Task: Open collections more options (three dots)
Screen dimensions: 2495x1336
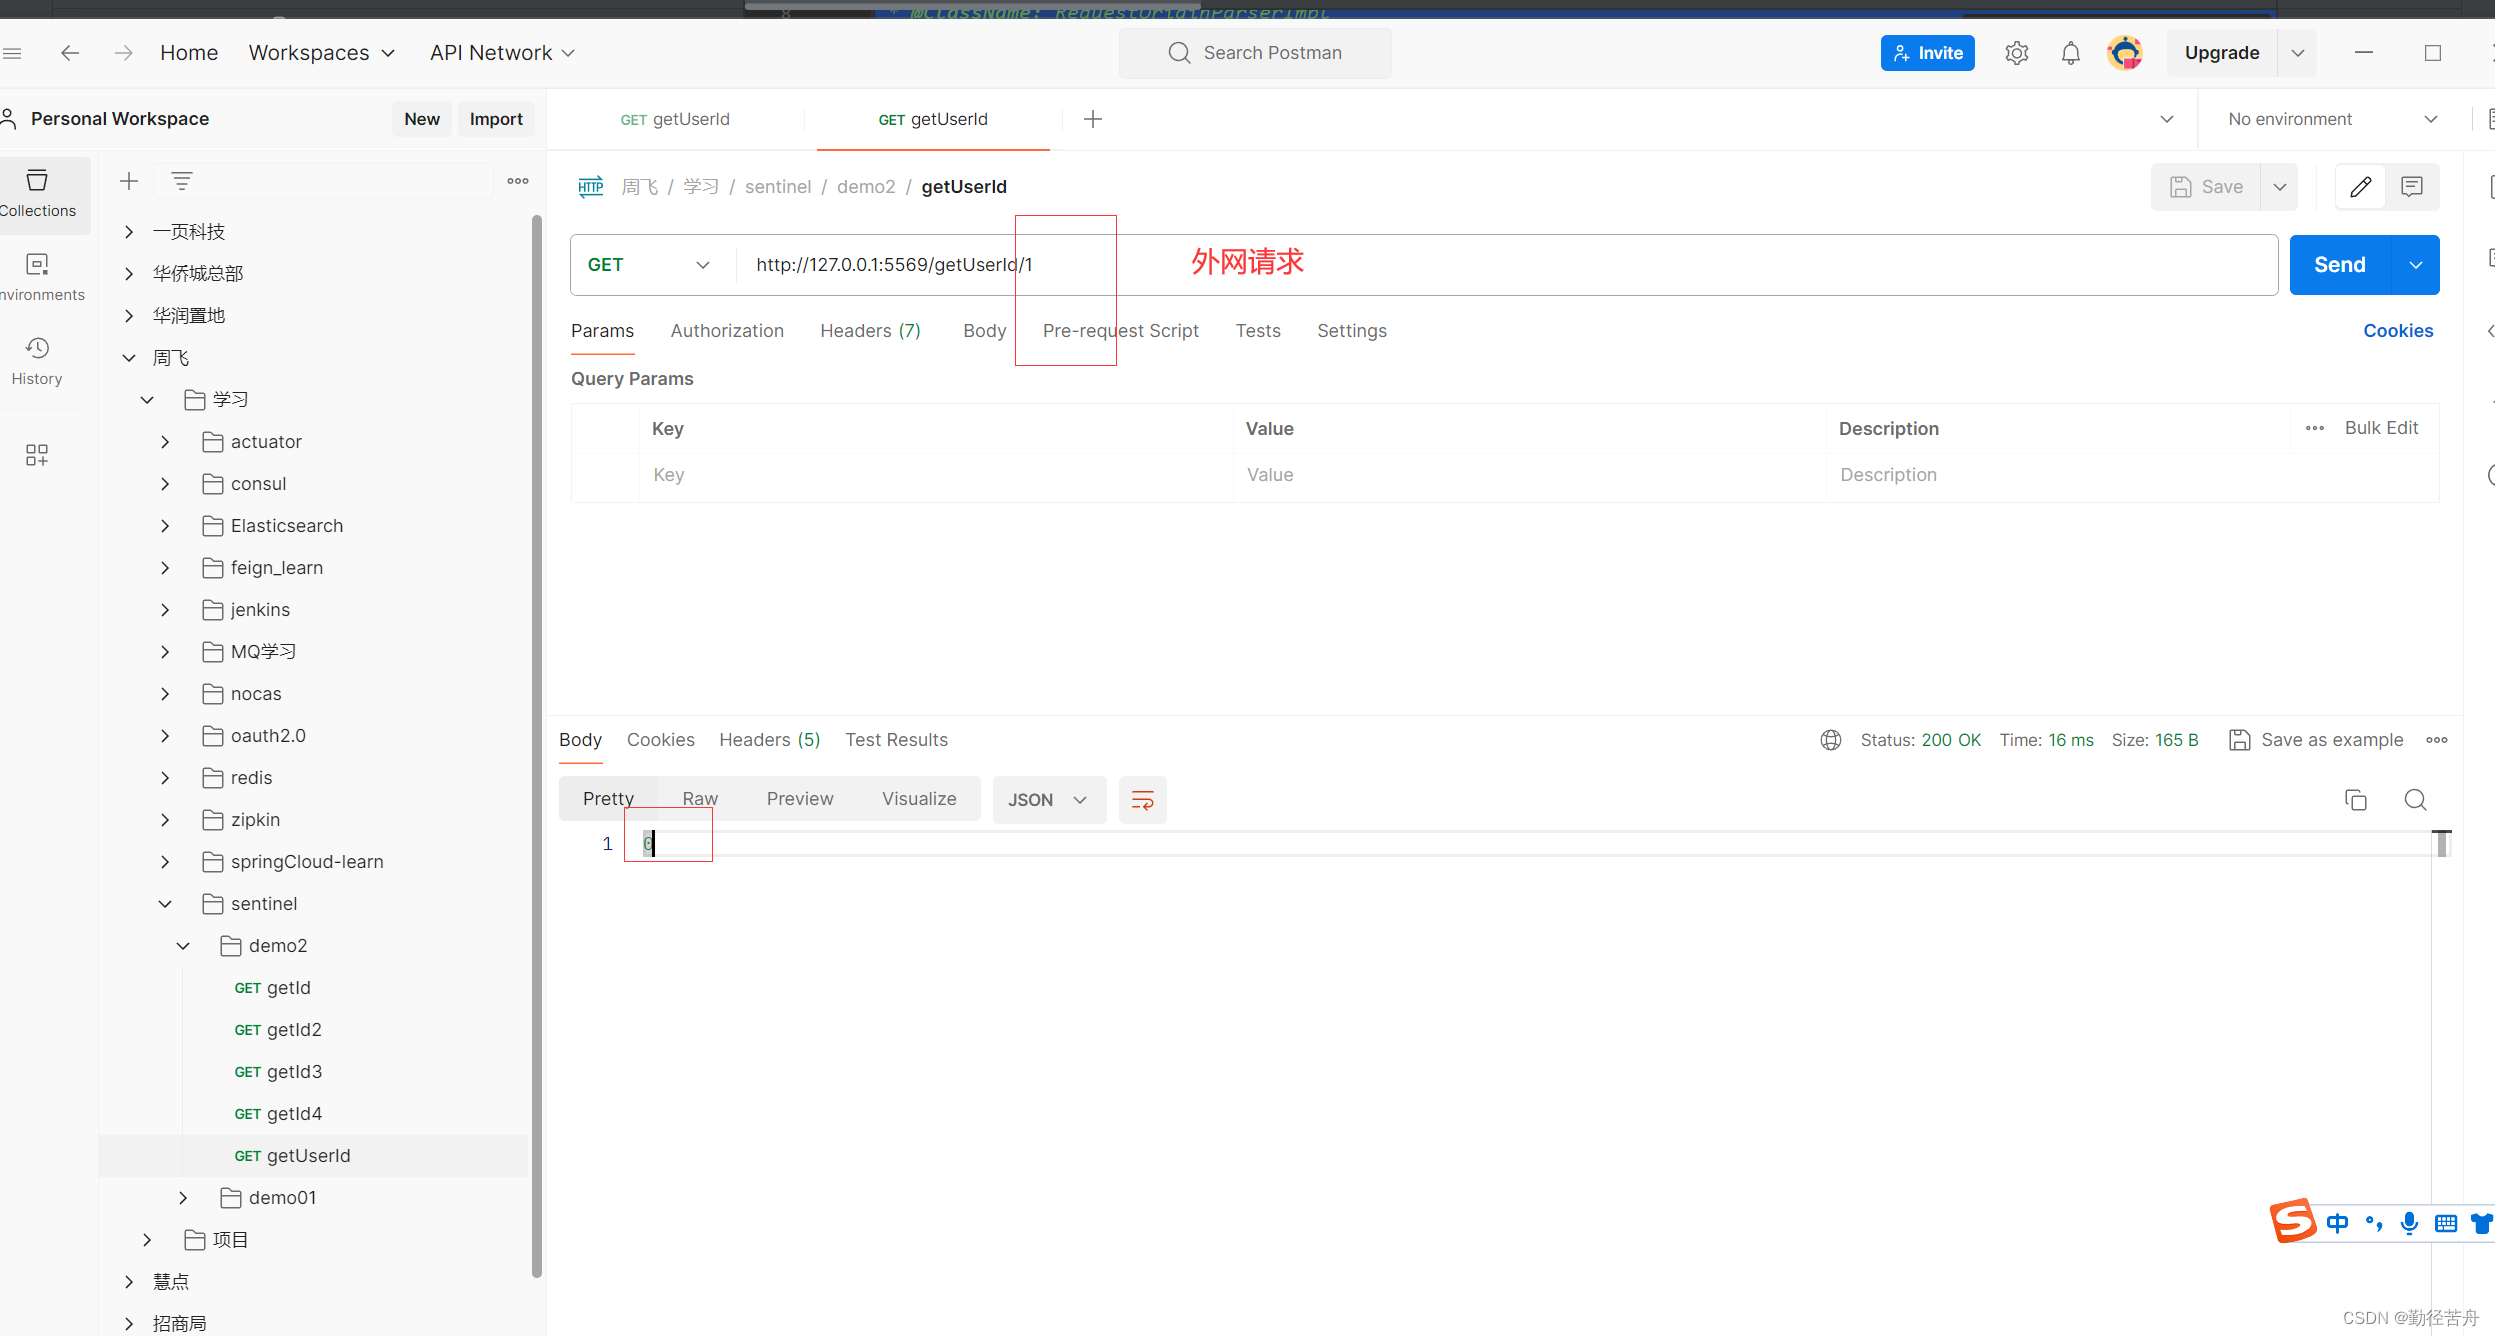Action: pyautogui.click(x=518, y=181)
